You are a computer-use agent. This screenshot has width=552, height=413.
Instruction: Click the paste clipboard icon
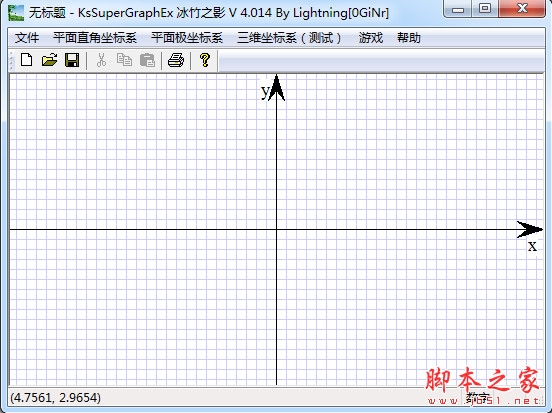(x=147, y=60)
